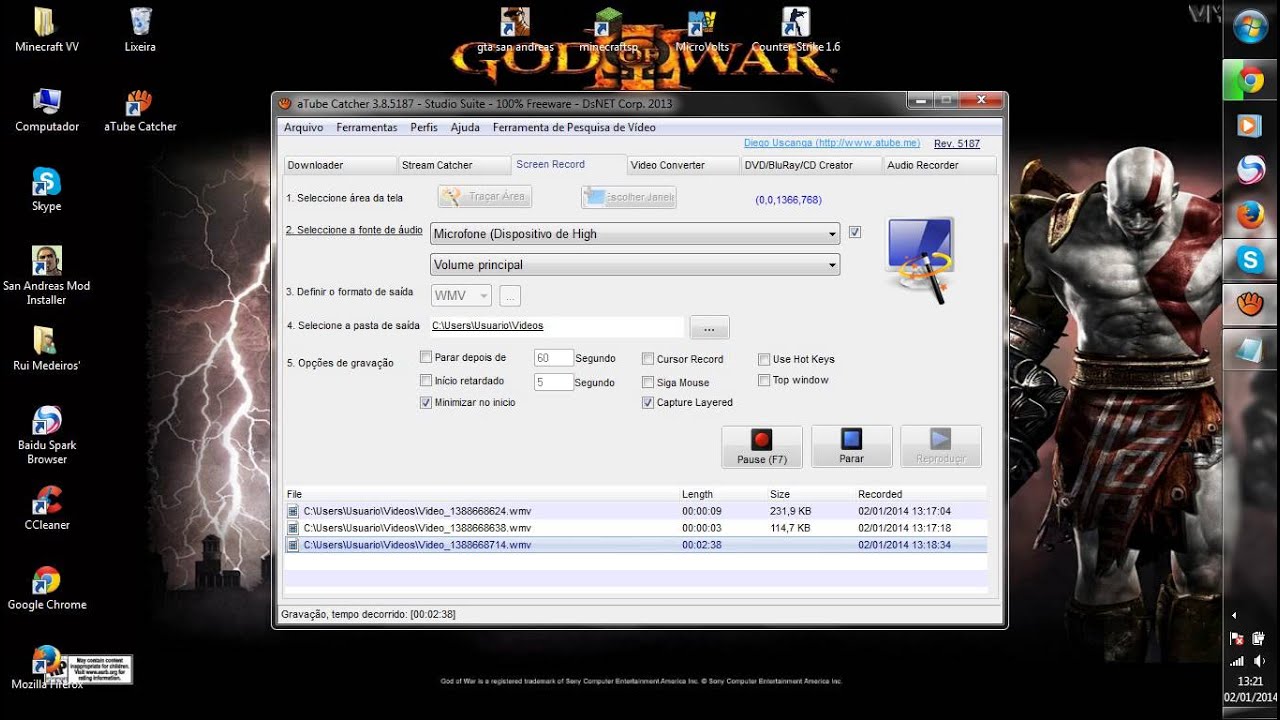This screenshot has width=1280, height=720.
Task: Launch the Baidu Spark Browser desktop shortcut
Action: pos(46,435)
